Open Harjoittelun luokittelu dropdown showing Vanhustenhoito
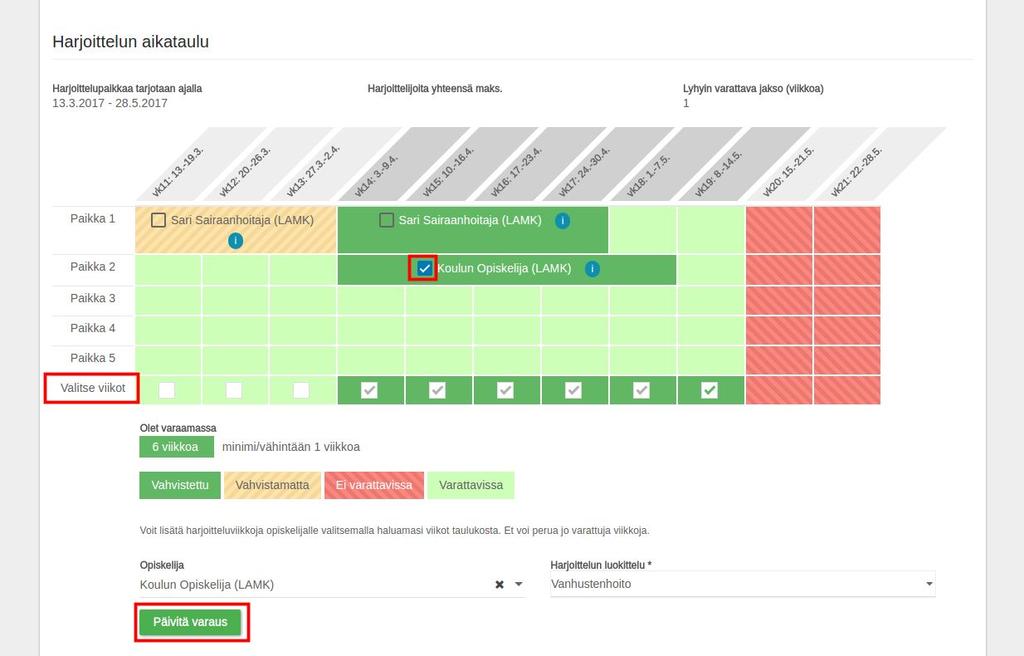Image resolution: width=1024 pixels, height=656 pixels. pos(743,584)
